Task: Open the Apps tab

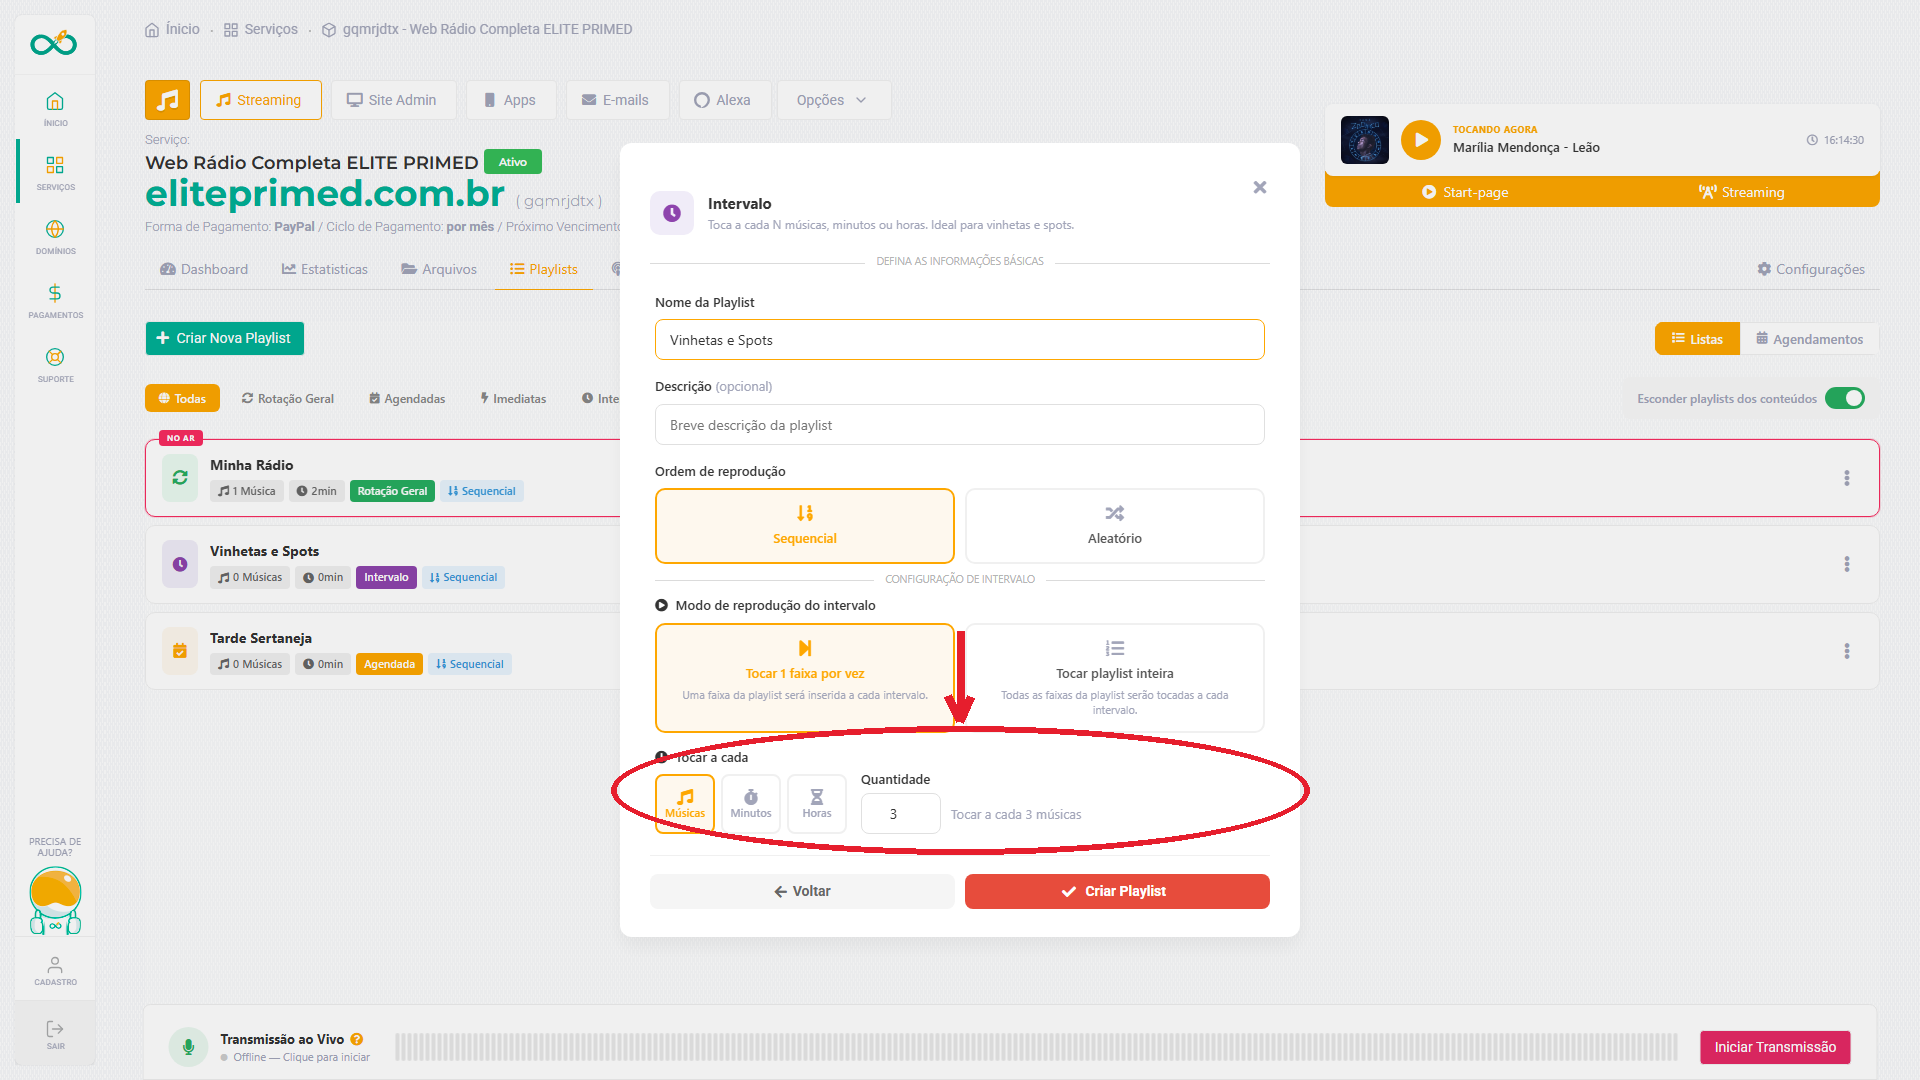Action: (510, 100)
